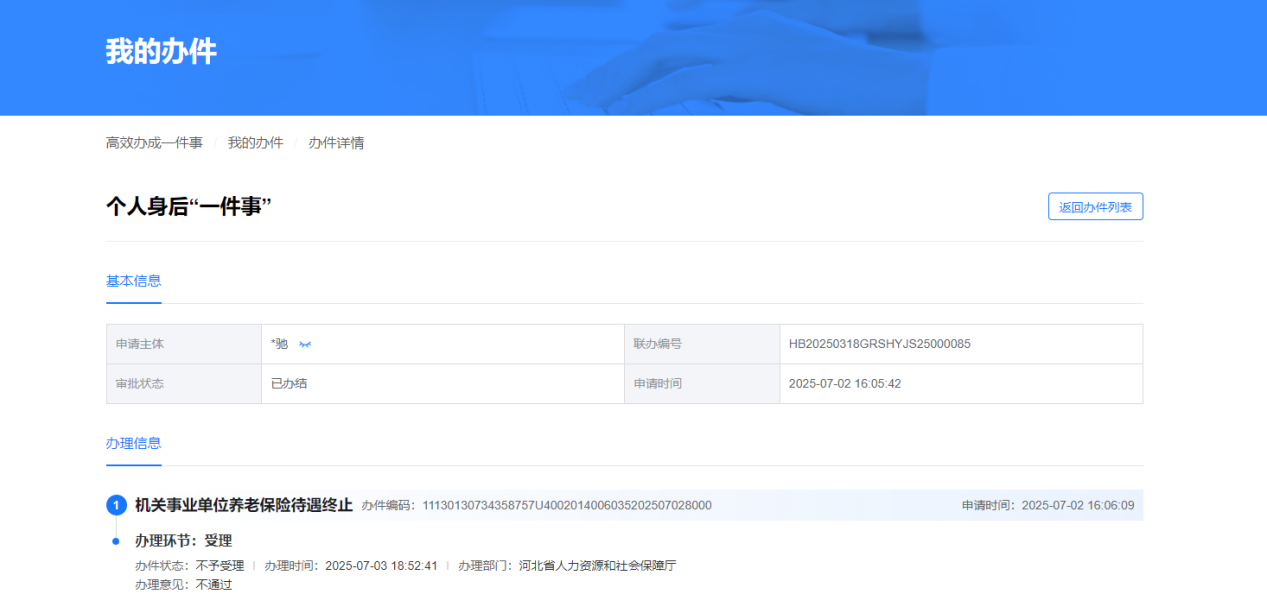
Task: Go to 我的办件 in the breadcrumb
Action: click(255, 143)
